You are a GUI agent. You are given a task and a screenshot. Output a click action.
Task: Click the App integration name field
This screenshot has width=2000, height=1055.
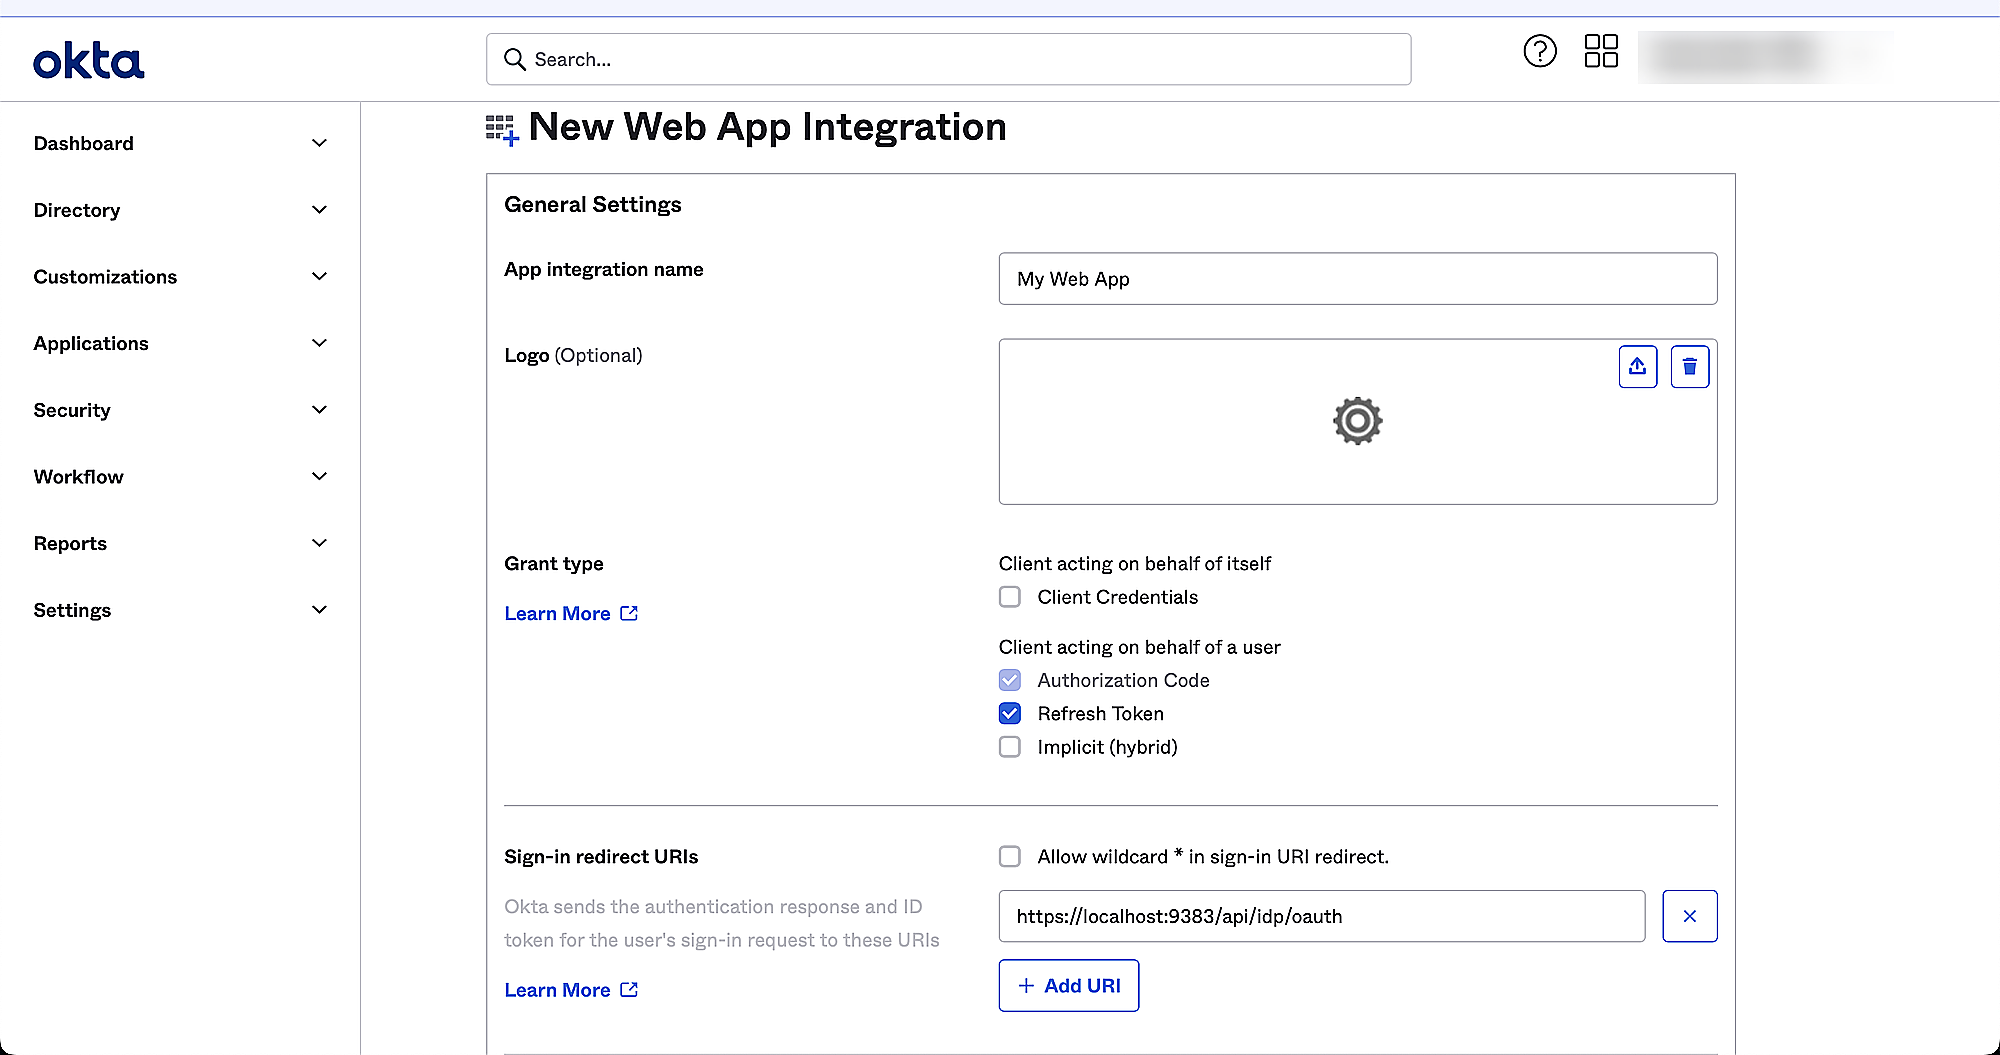point(1357,279)
